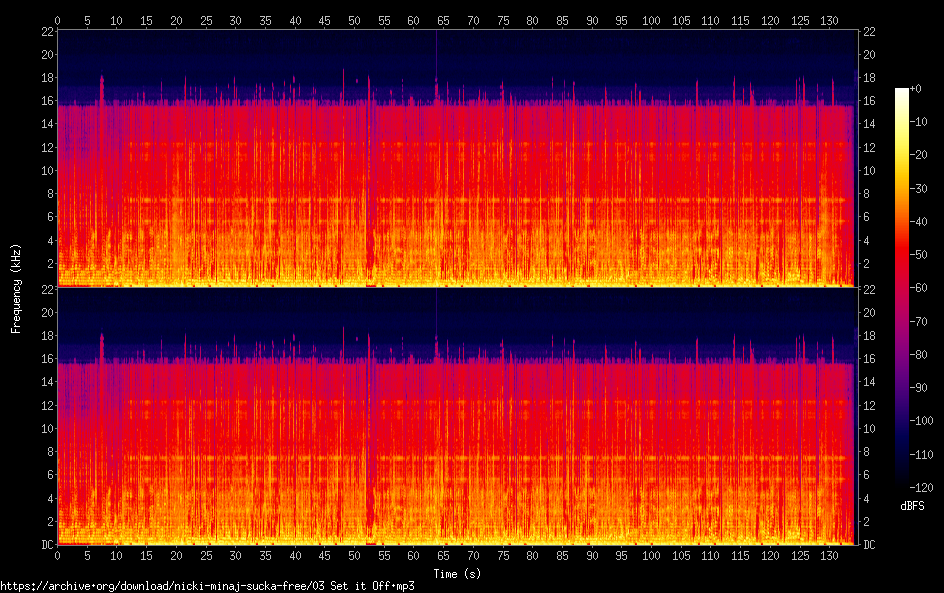Screen dimensions: 944x593
Task: Click the 65 second tick on bottom time axis
Action: 442,555
